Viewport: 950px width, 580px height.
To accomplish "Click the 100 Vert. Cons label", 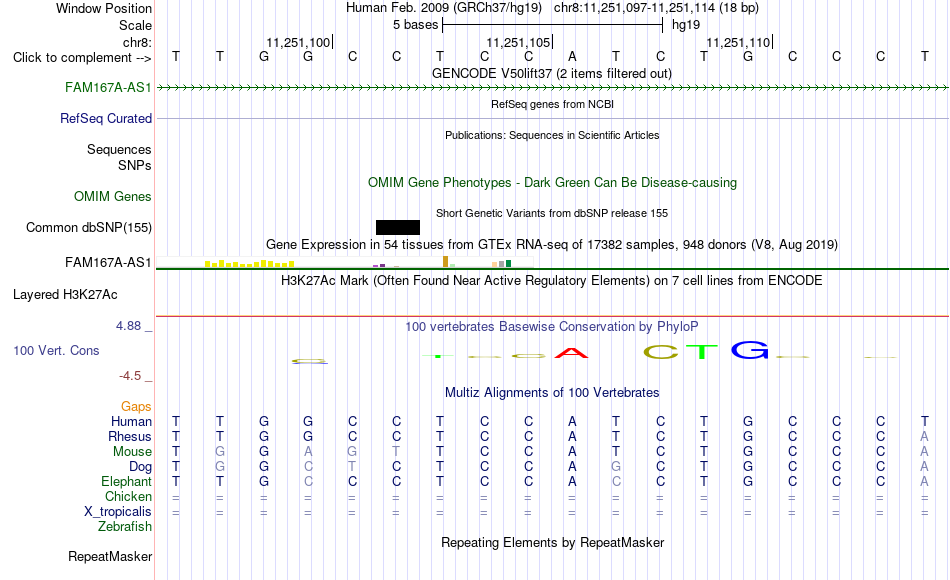I will (56, 350).
